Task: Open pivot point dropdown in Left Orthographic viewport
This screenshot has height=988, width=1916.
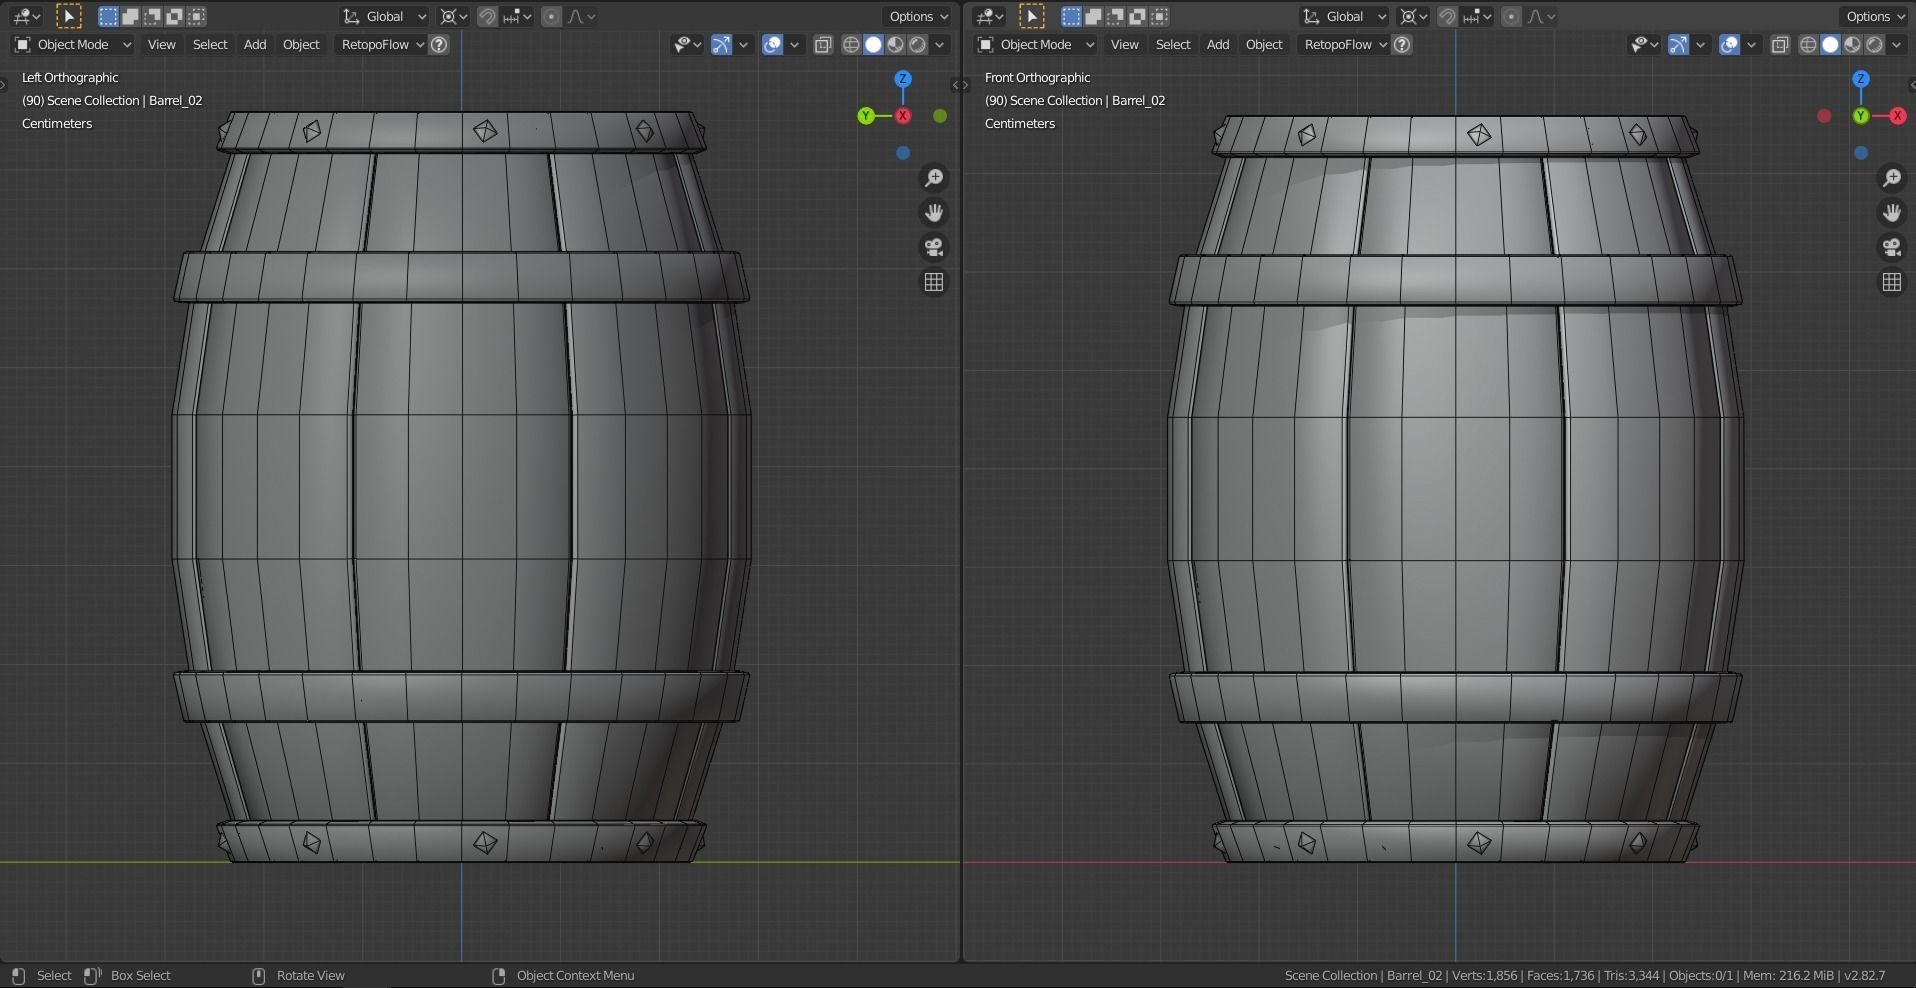Action: click(x=454, y=16)
